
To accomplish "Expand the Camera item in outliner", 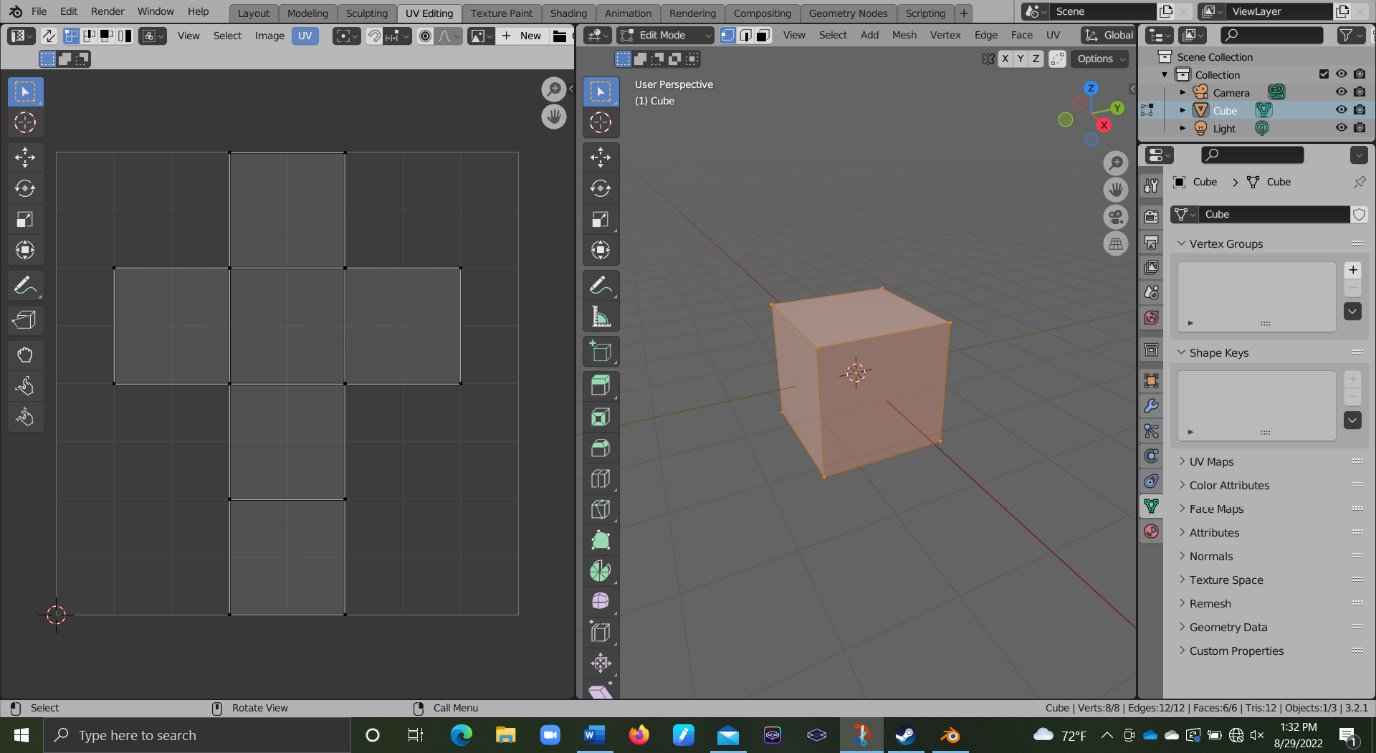I will tap(1183, 92).
